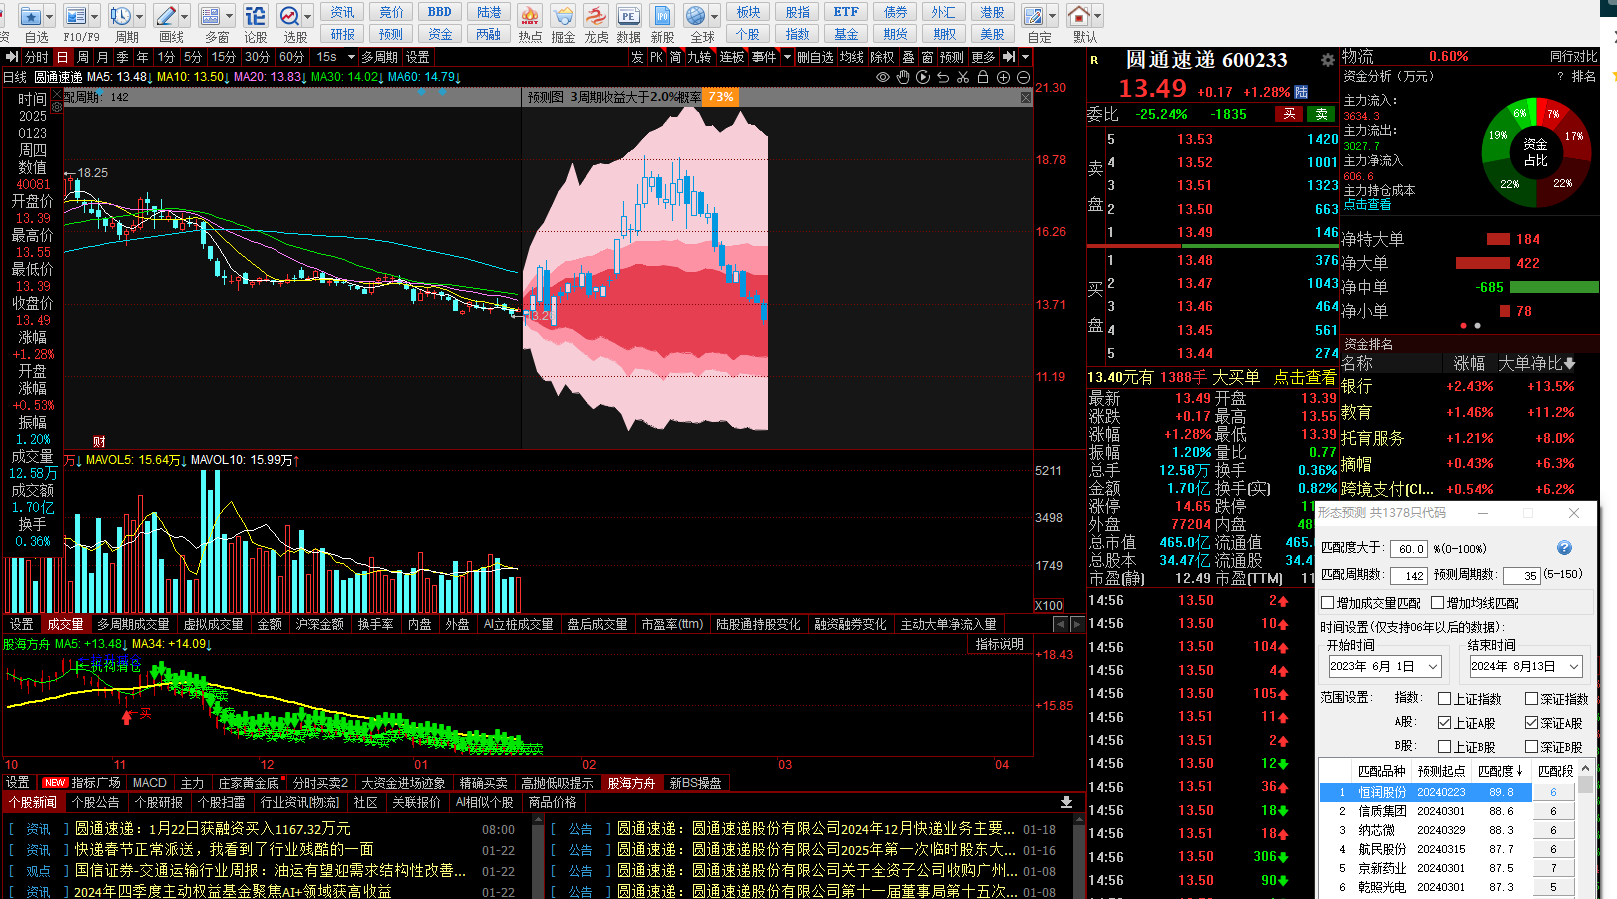
Task: Switch to the MACD indicator tab
Action: [150, 783]
